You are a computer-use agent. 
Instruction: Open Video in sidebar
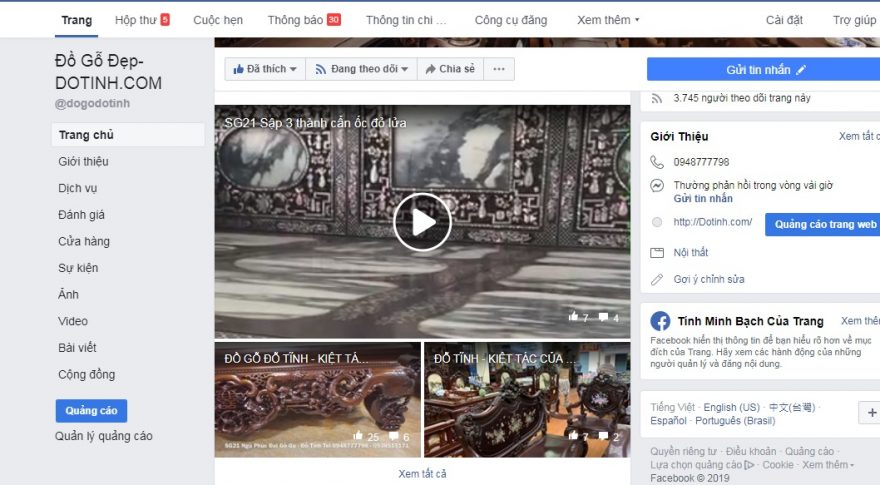pos(73,321)
